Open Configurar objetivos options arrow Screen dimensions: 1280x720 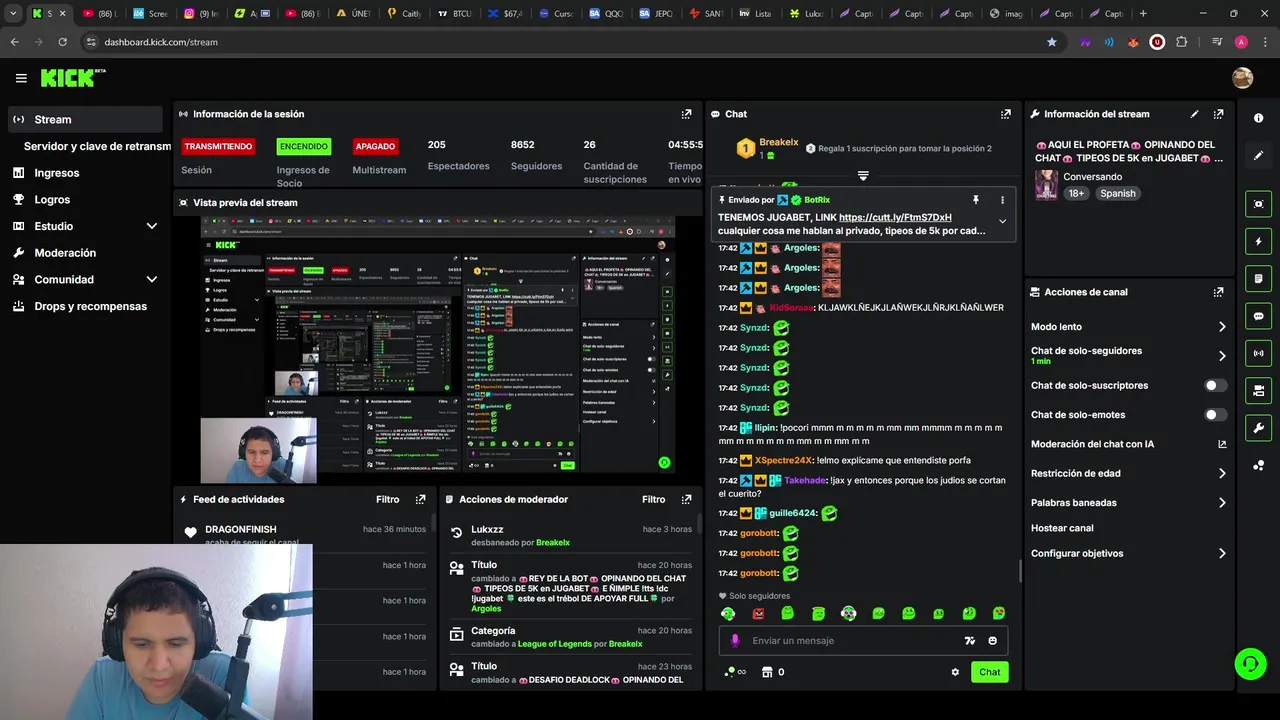click(1222, 553)
